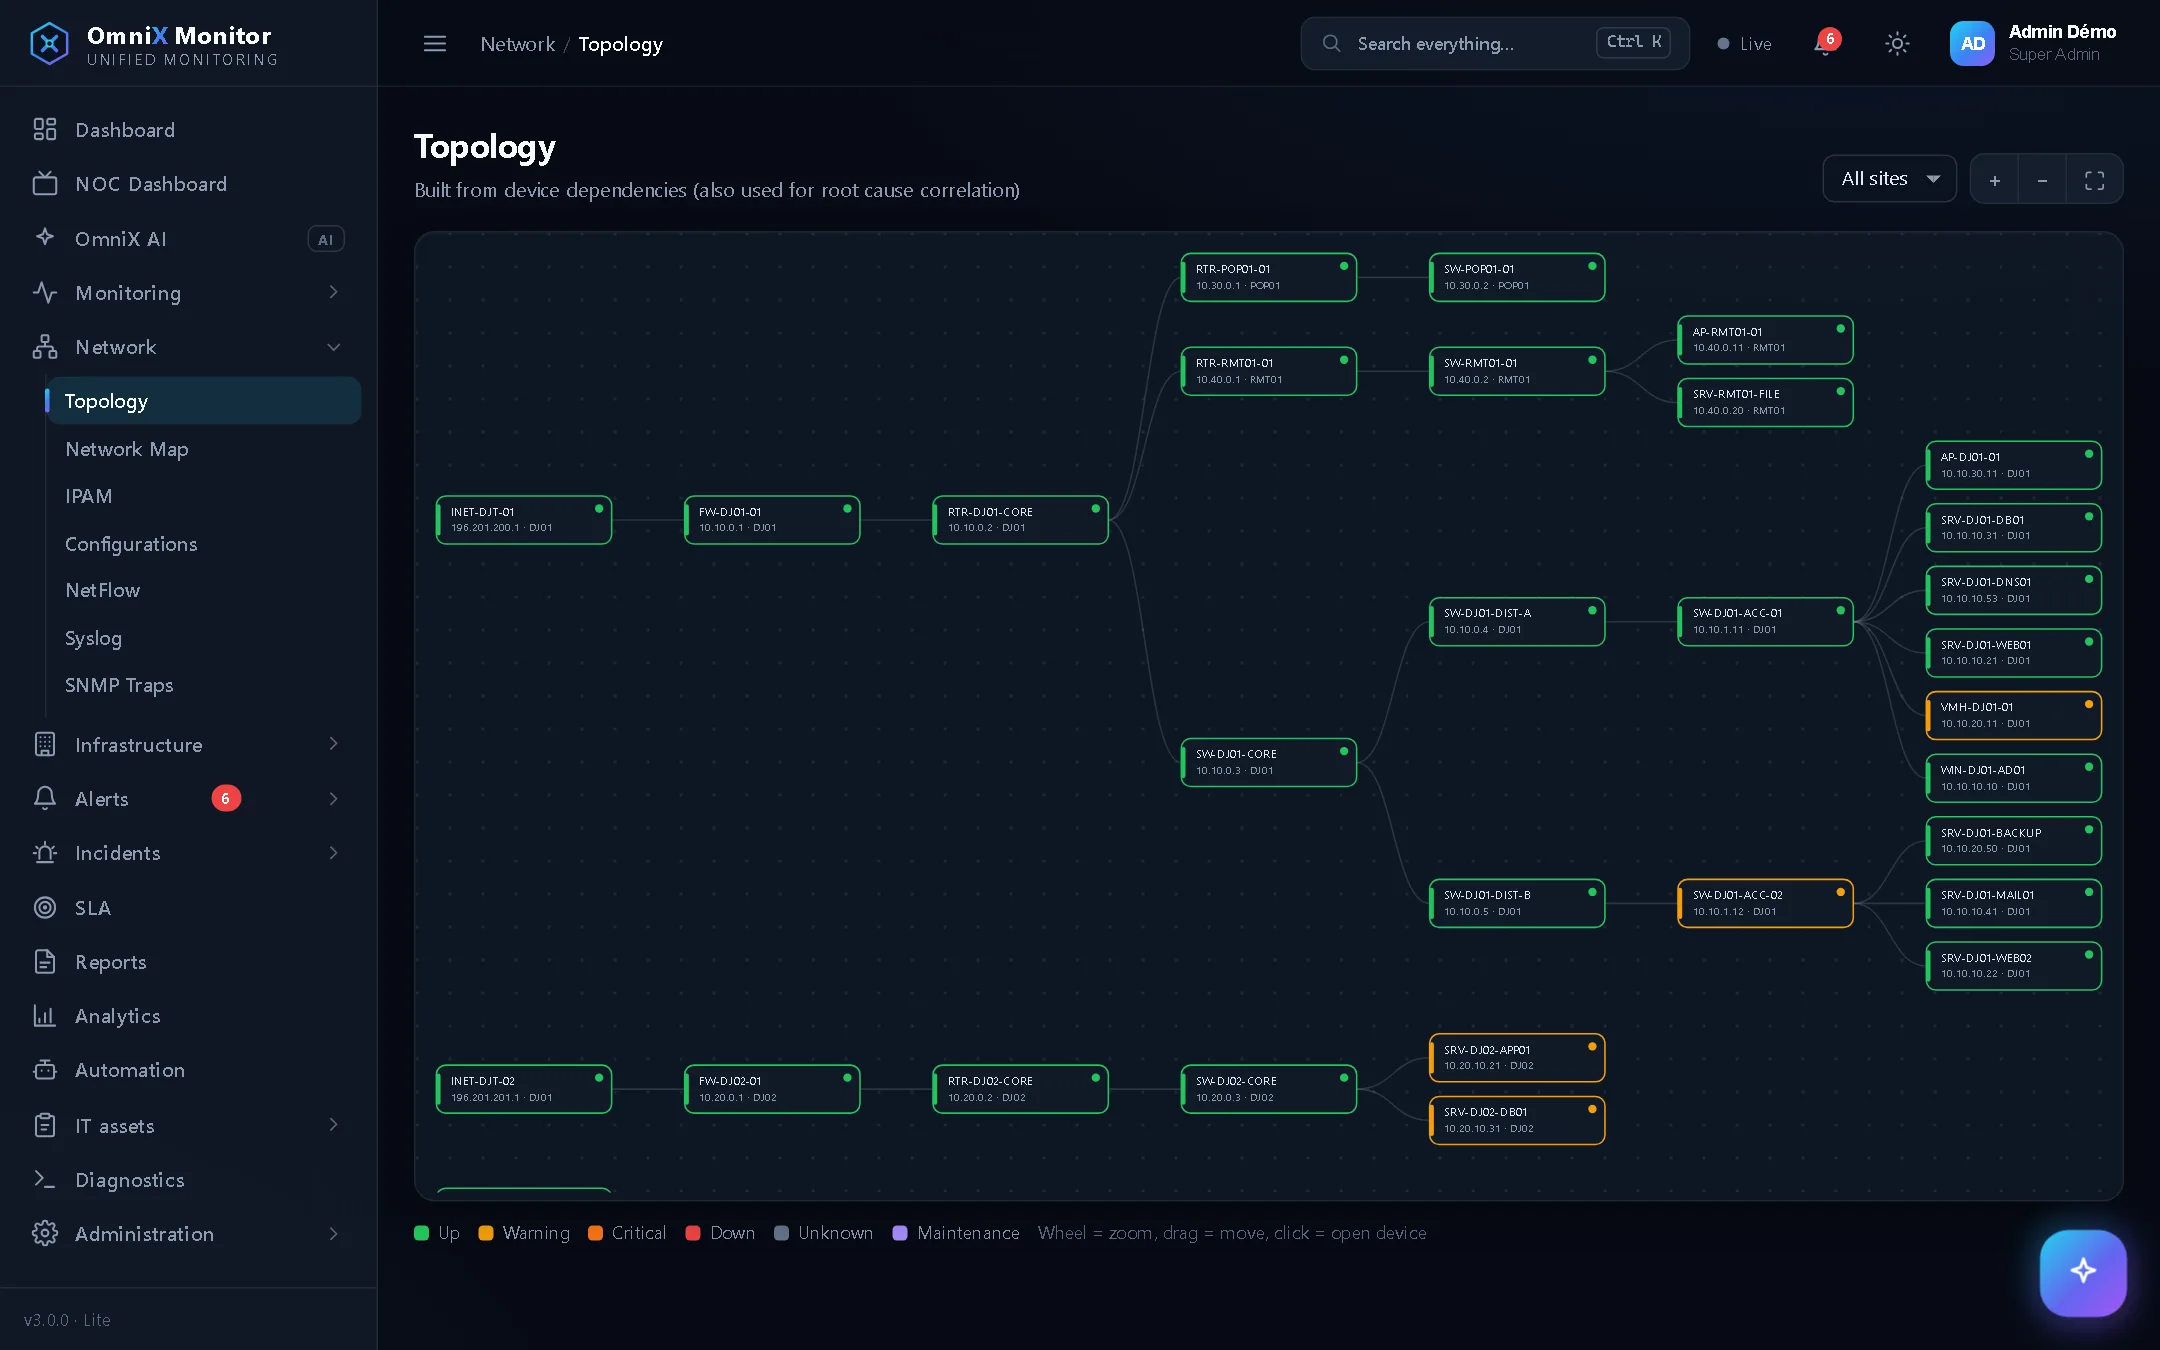Collapse the Network section chevron
The width and height of the screenshot is (2160, 1350).
(333, 347)
